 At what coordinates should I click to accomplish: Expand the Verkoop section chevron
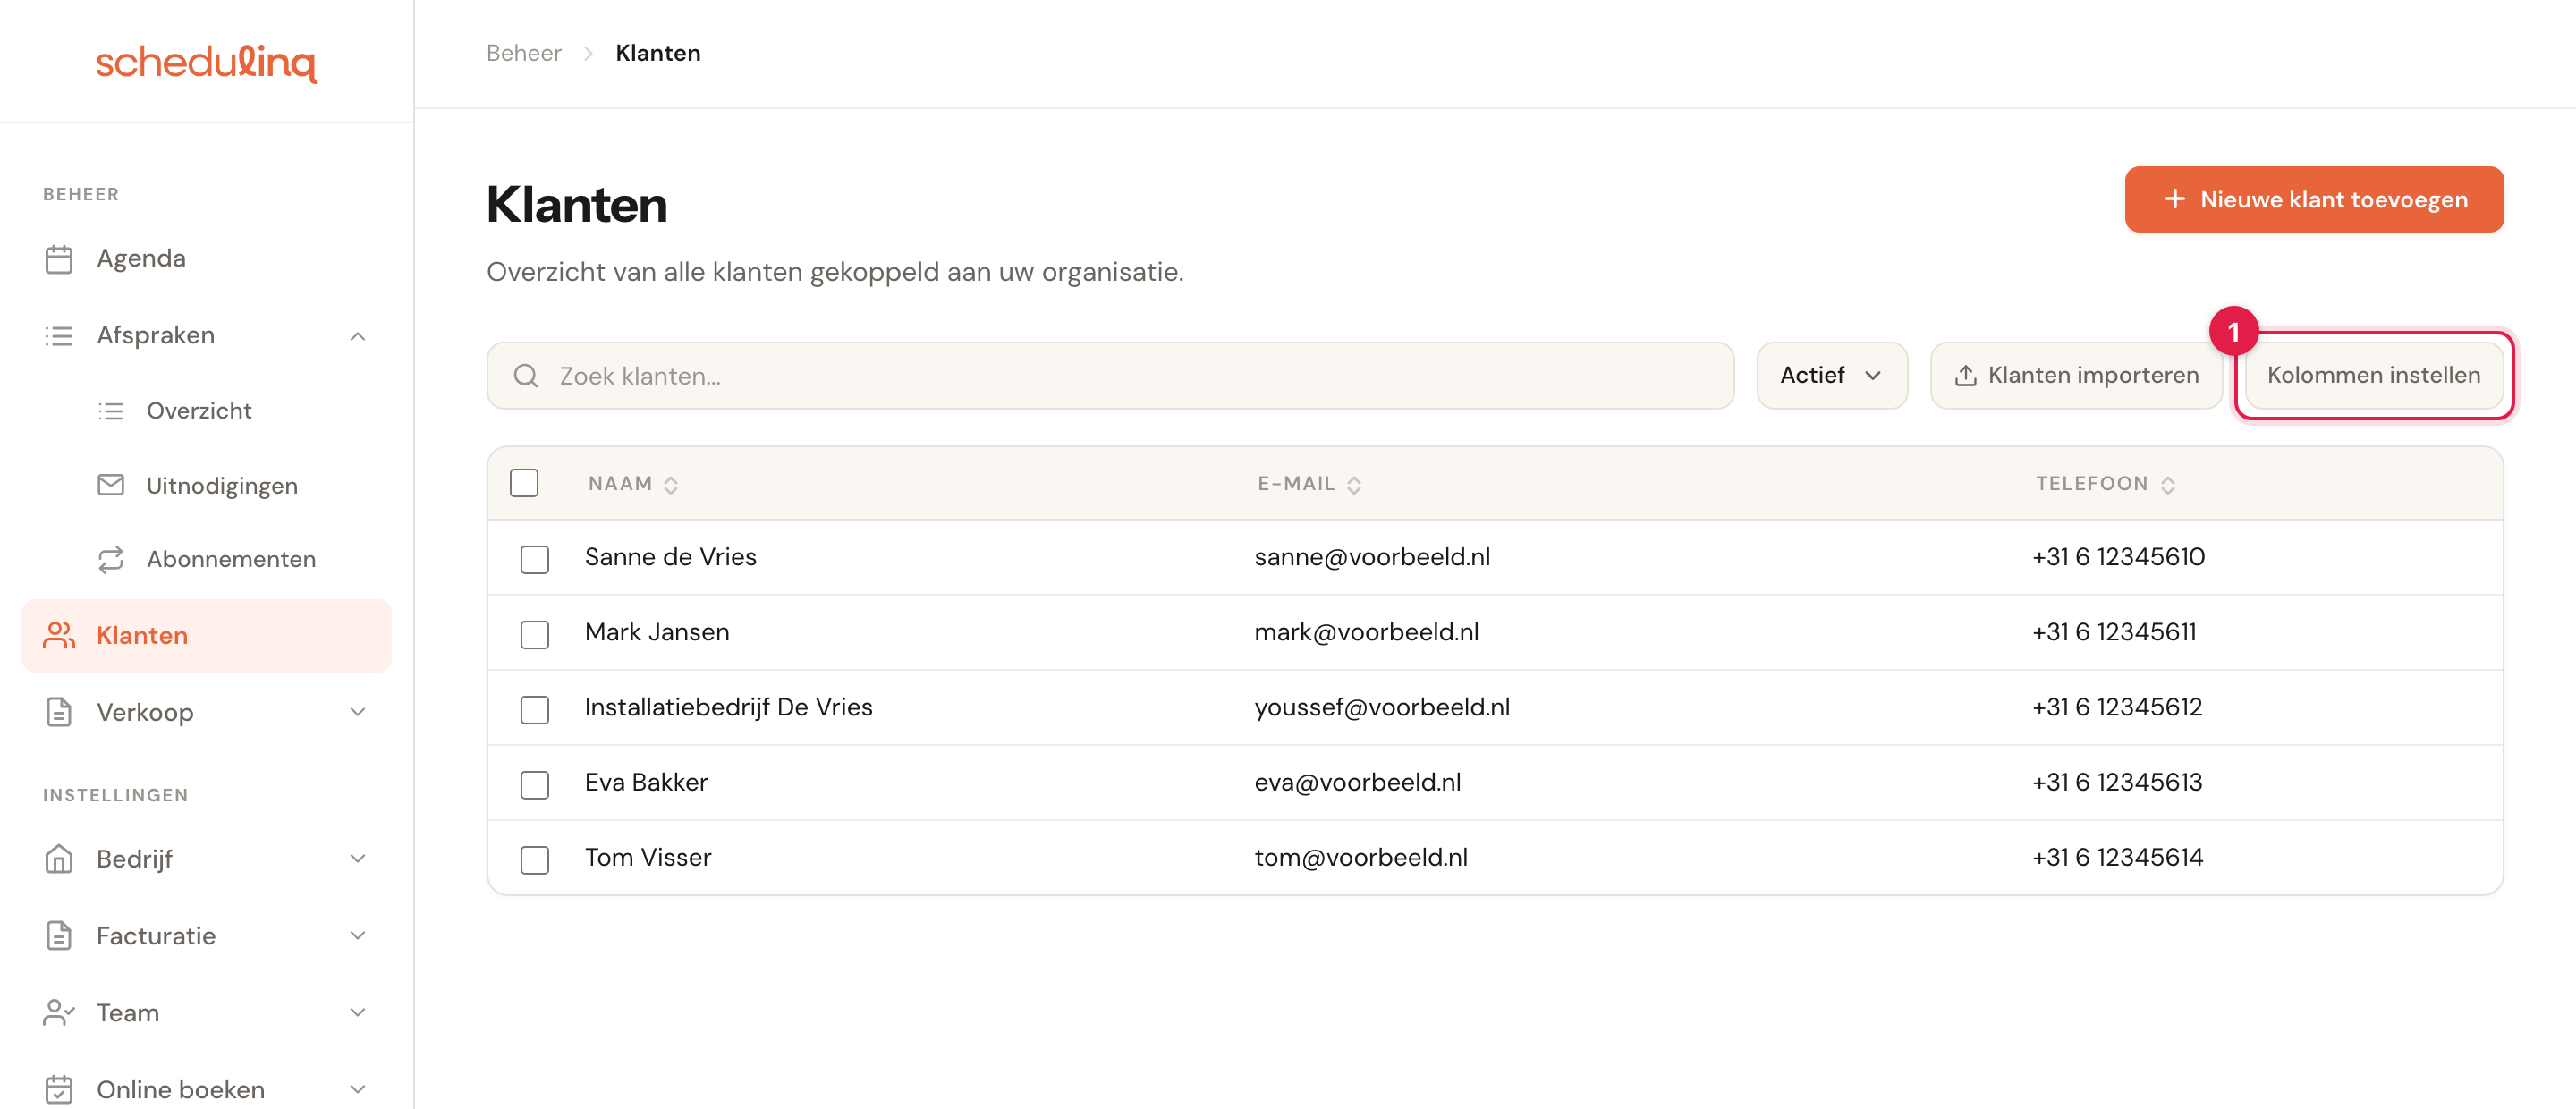click(358, 712)
